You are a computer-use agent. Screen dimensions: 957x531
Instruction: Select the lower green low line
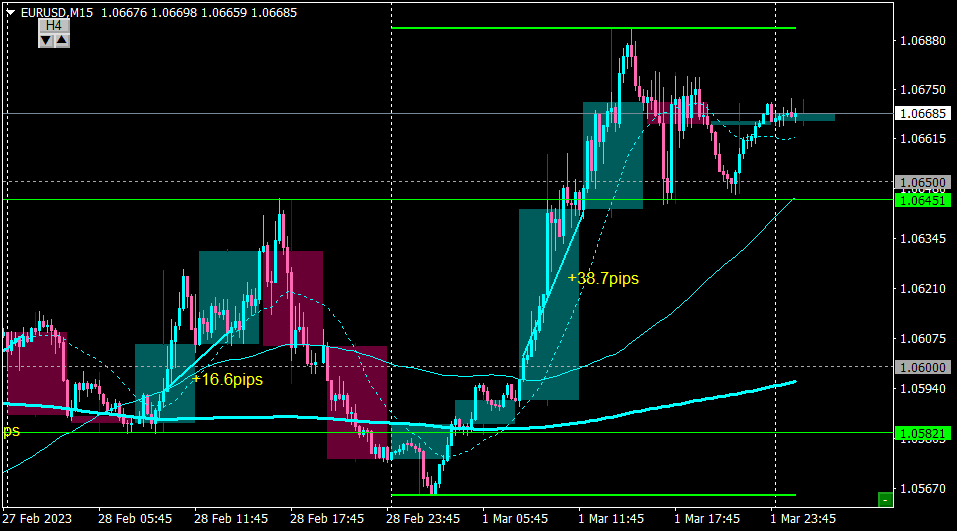point(593,495)
